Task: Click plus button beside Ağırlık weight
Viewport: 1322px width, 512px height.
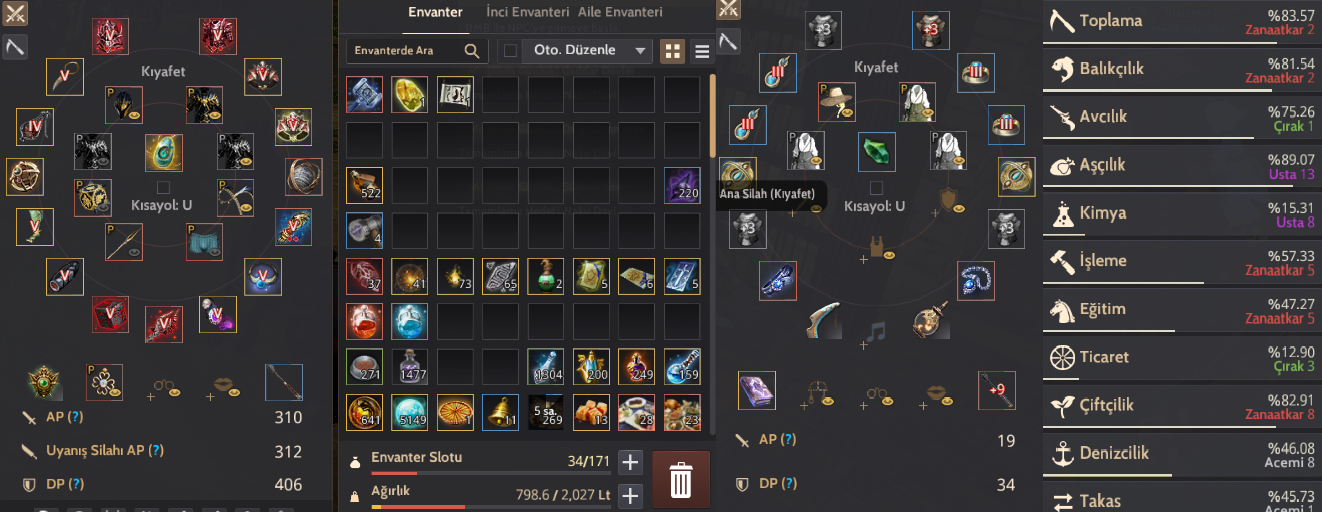Action: tap(629, 495)
